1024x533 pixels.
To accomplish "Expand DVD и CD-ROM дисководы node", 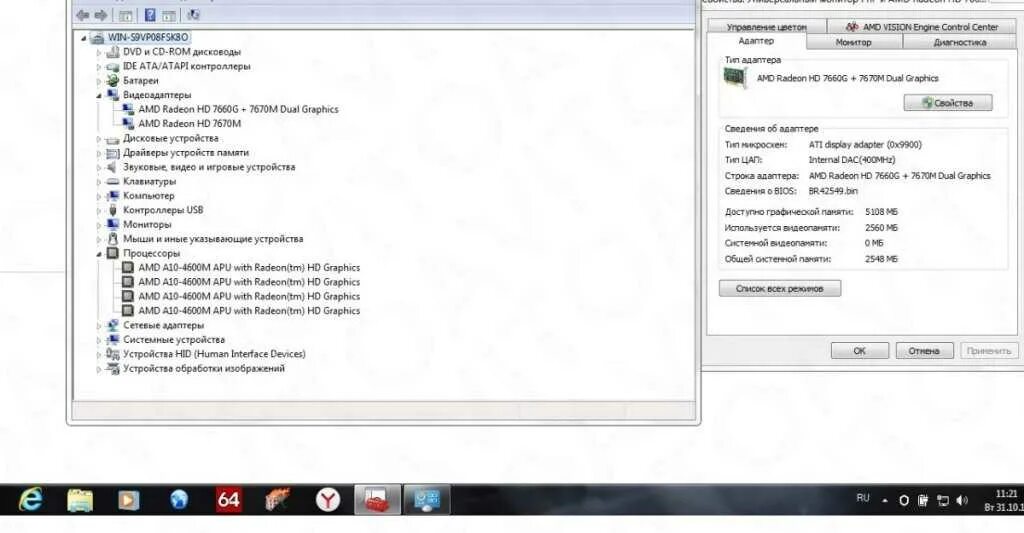I will point(99,52).
